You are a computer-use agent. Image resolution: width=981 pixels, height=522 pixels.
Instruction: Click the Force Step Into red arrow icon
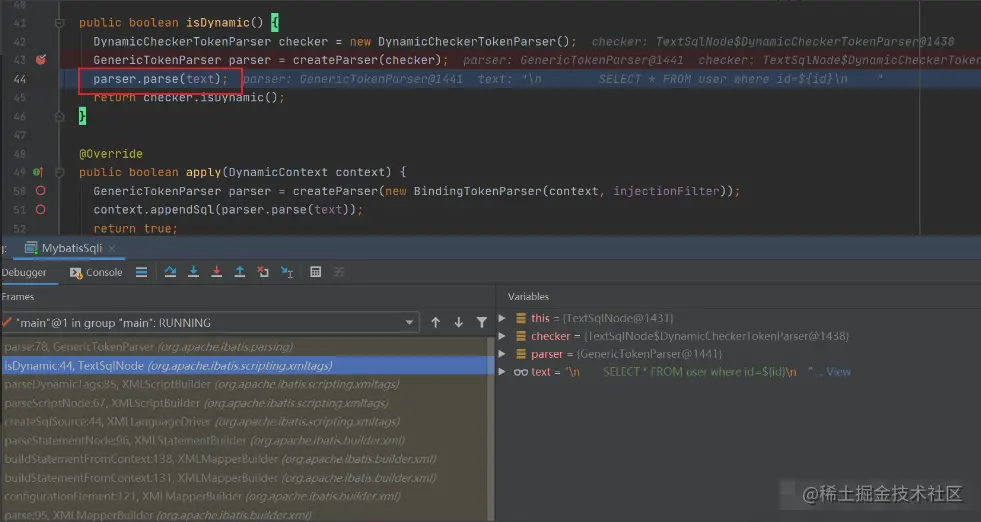(216, 272)
